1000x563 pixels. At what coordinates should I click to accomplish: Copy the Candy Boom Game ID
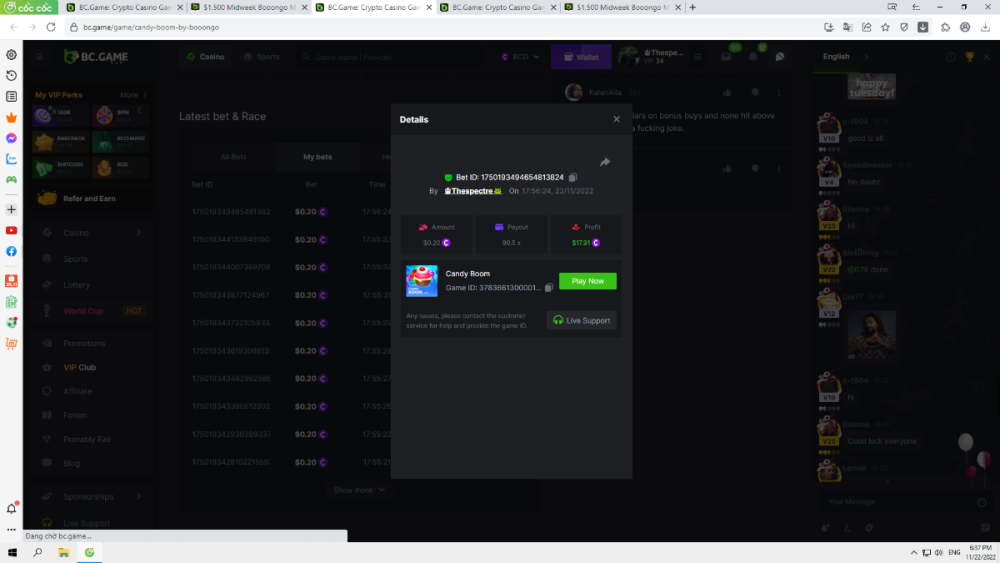[x=549, y=288]
